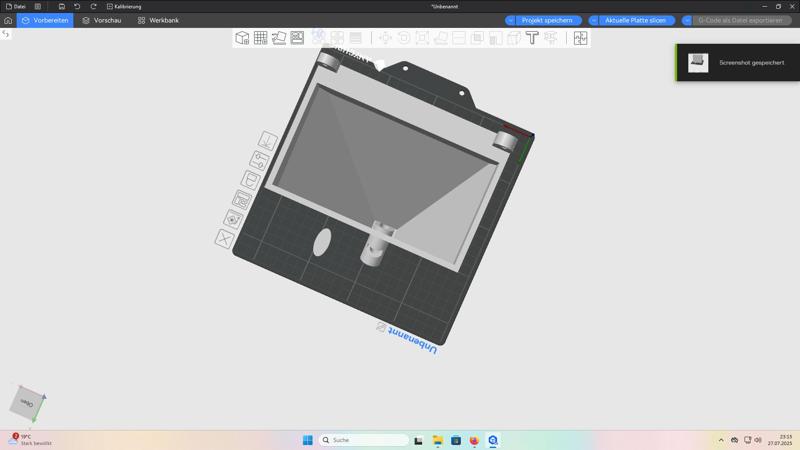
Task: Select the Scale tool in toolbar
Action: pos(422,38)
